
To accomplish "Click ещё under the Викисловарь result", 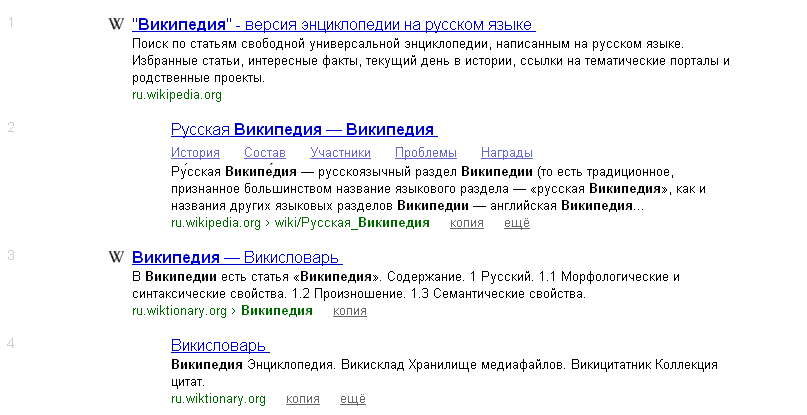I will pos(353,399).
